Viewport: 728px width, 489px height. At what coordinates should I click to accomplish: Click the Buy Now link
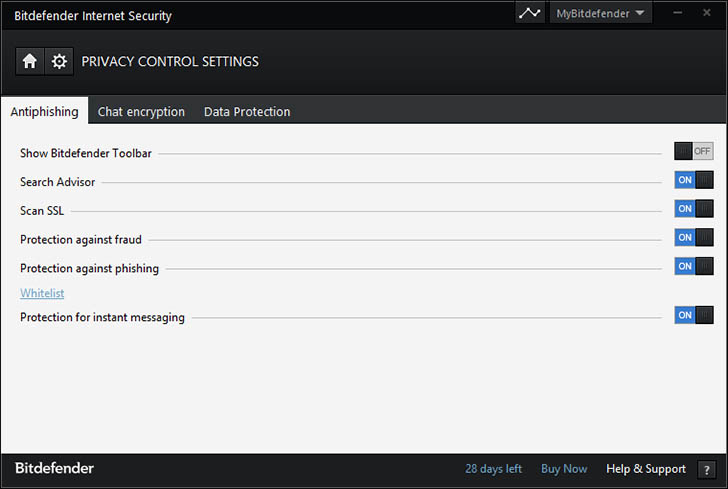click(564, 469)
